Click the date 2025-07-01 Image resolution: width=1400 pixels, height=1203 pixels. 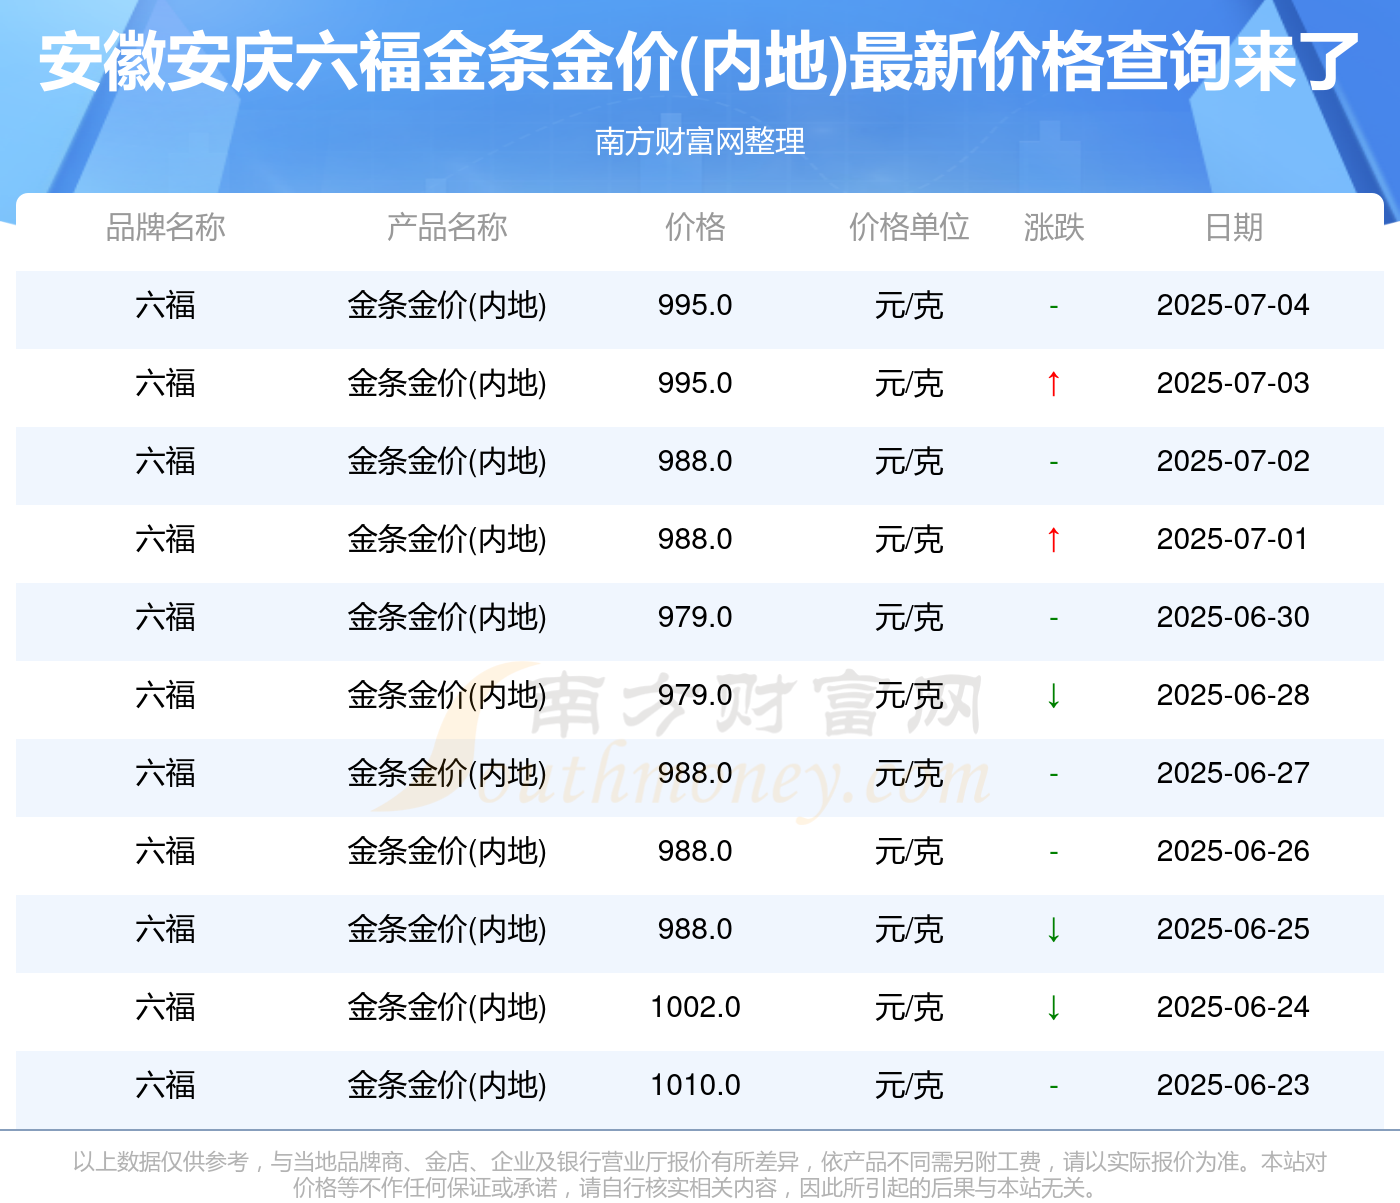coord(1233,539)
